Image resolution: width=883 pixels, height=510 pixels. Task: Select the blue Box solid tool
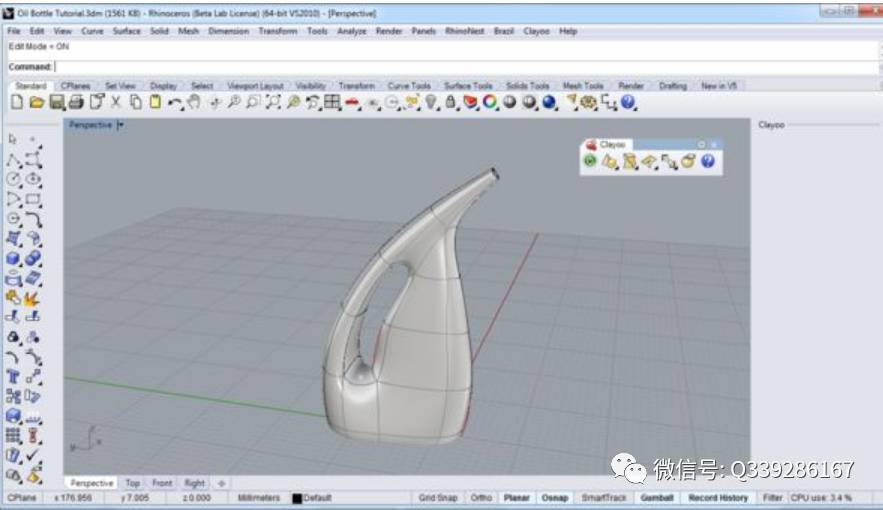14,258
